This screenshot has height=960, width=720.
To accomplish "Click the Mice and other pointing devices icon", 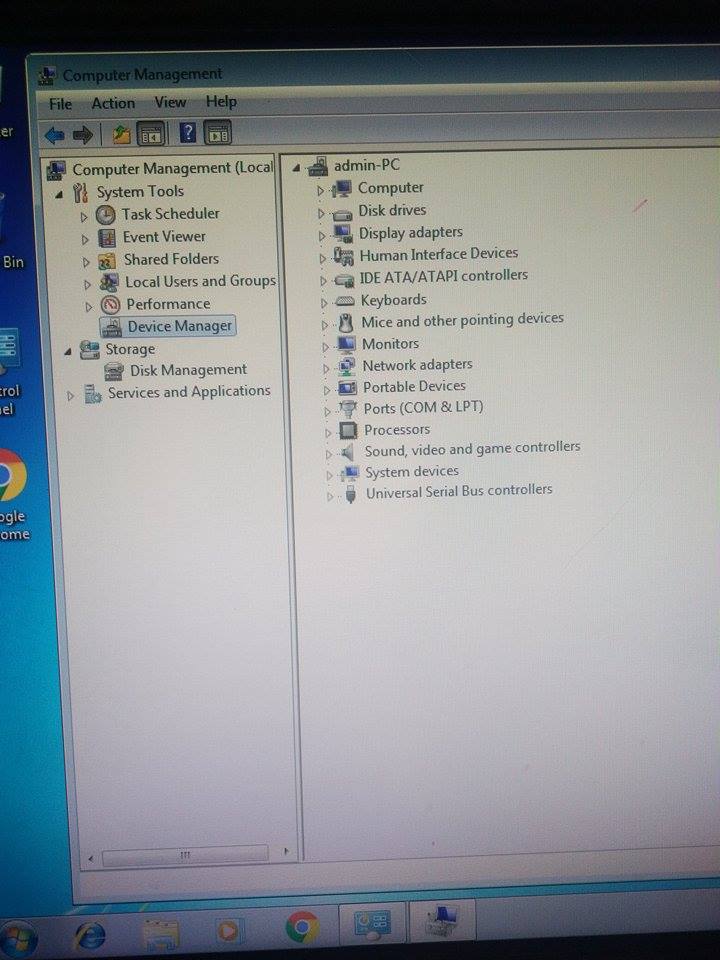I will [346, 322].
